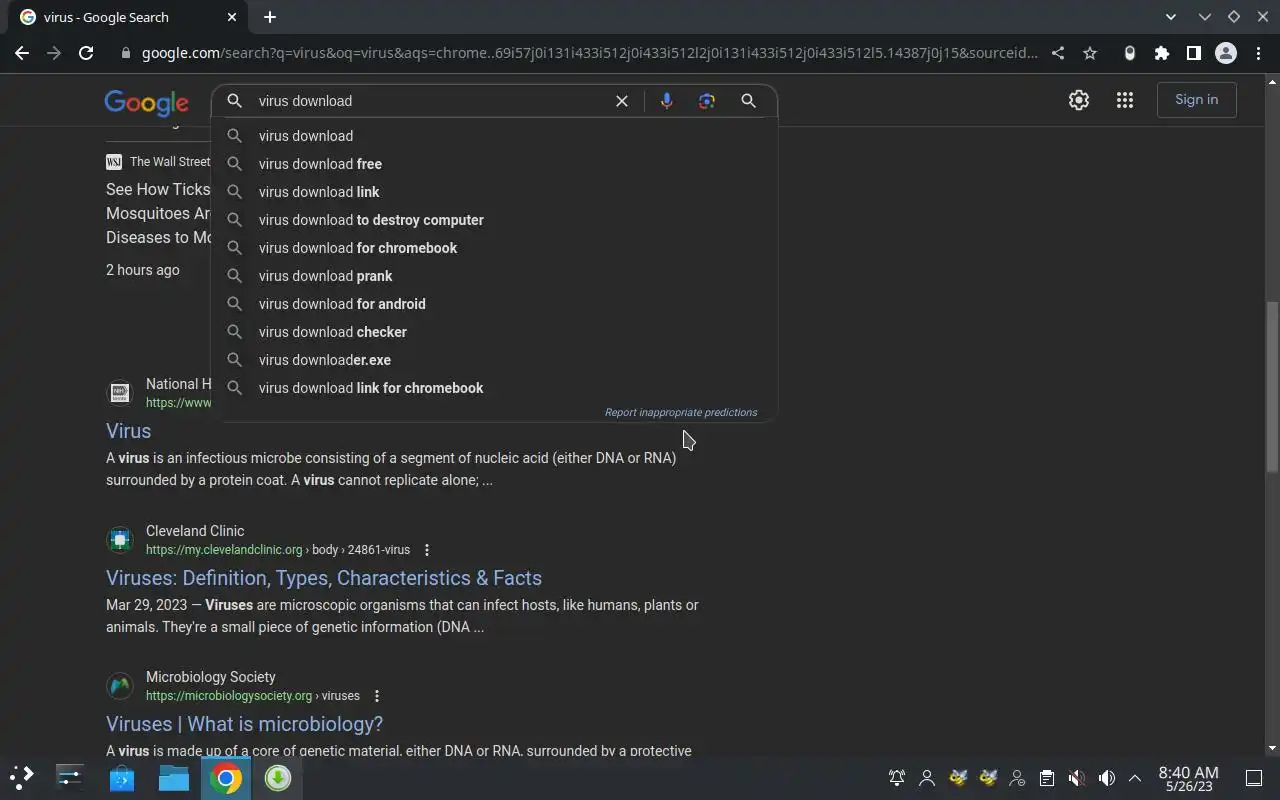Open the clock showing 8:40 AM
This screenshot has height=800, width=1280.
pos(1188,778)
